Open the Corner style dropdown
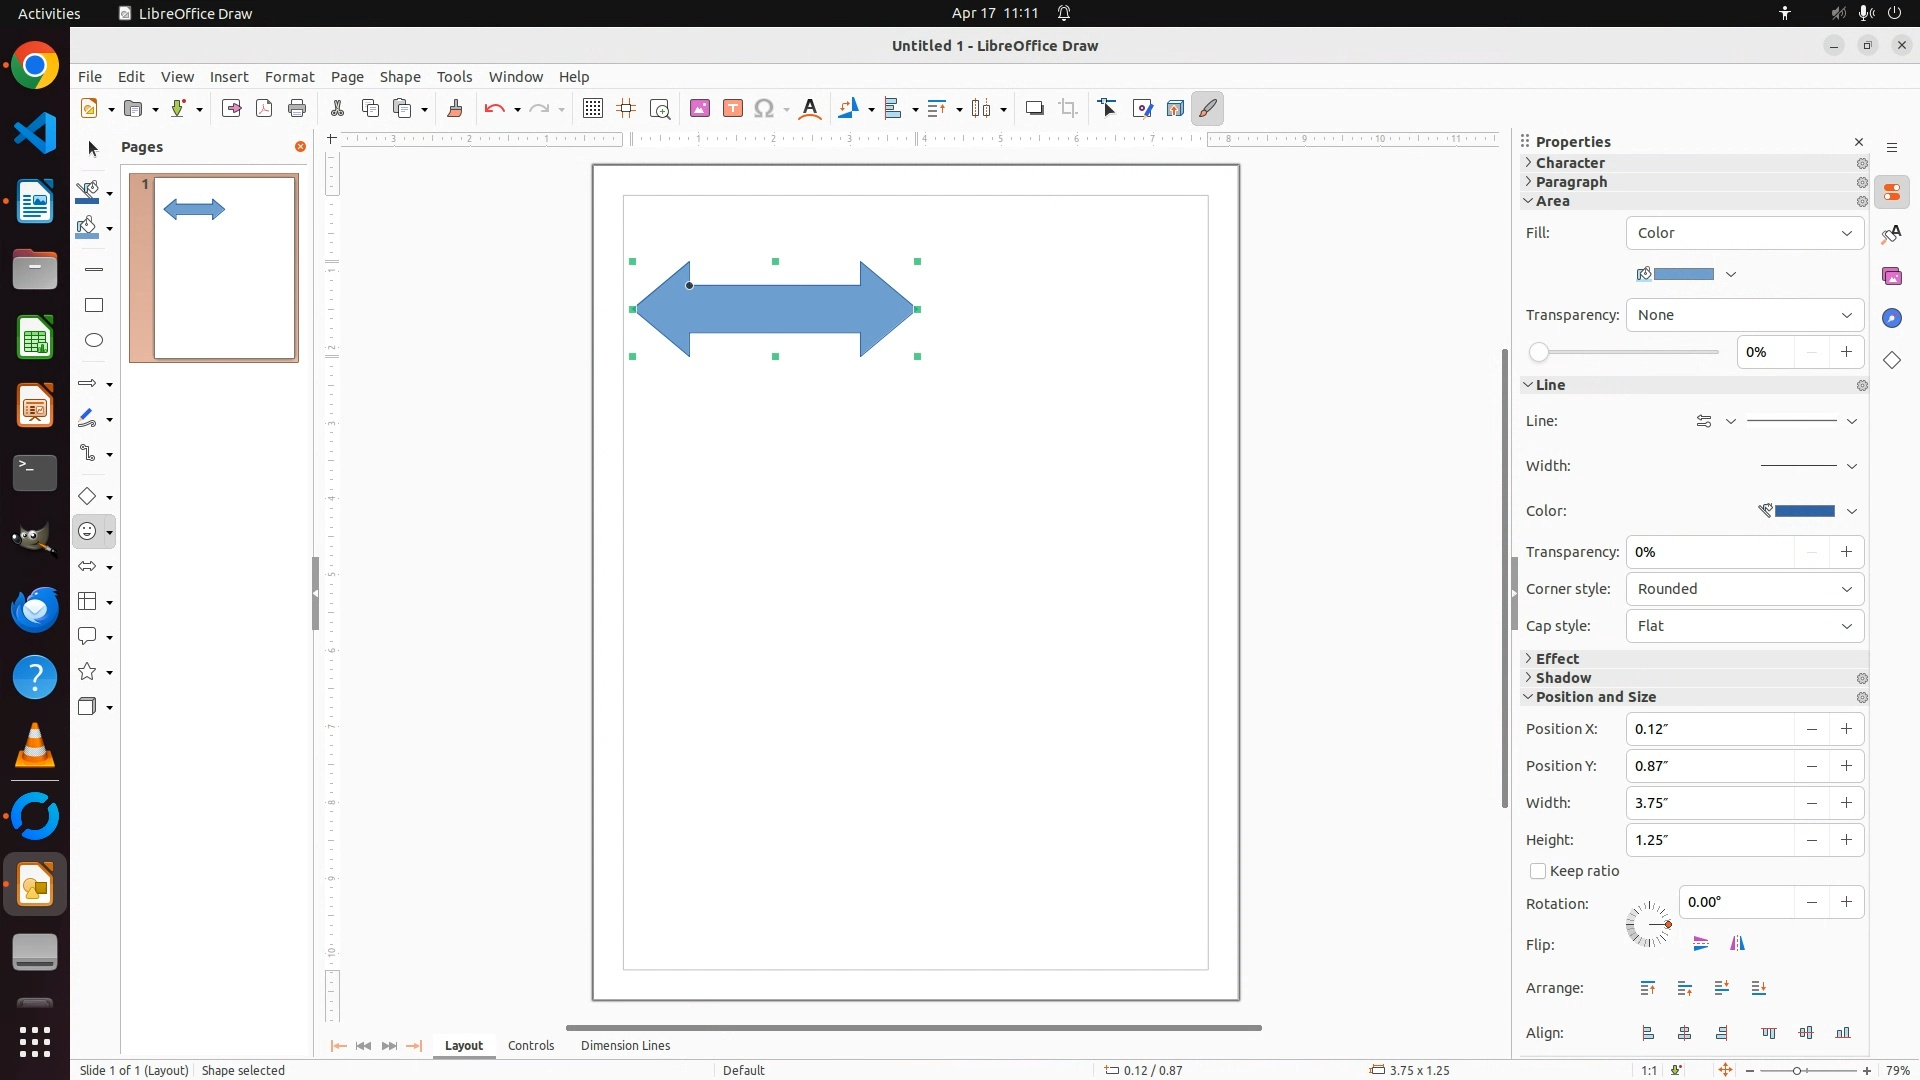1920x1080 pixels. 1745,589
